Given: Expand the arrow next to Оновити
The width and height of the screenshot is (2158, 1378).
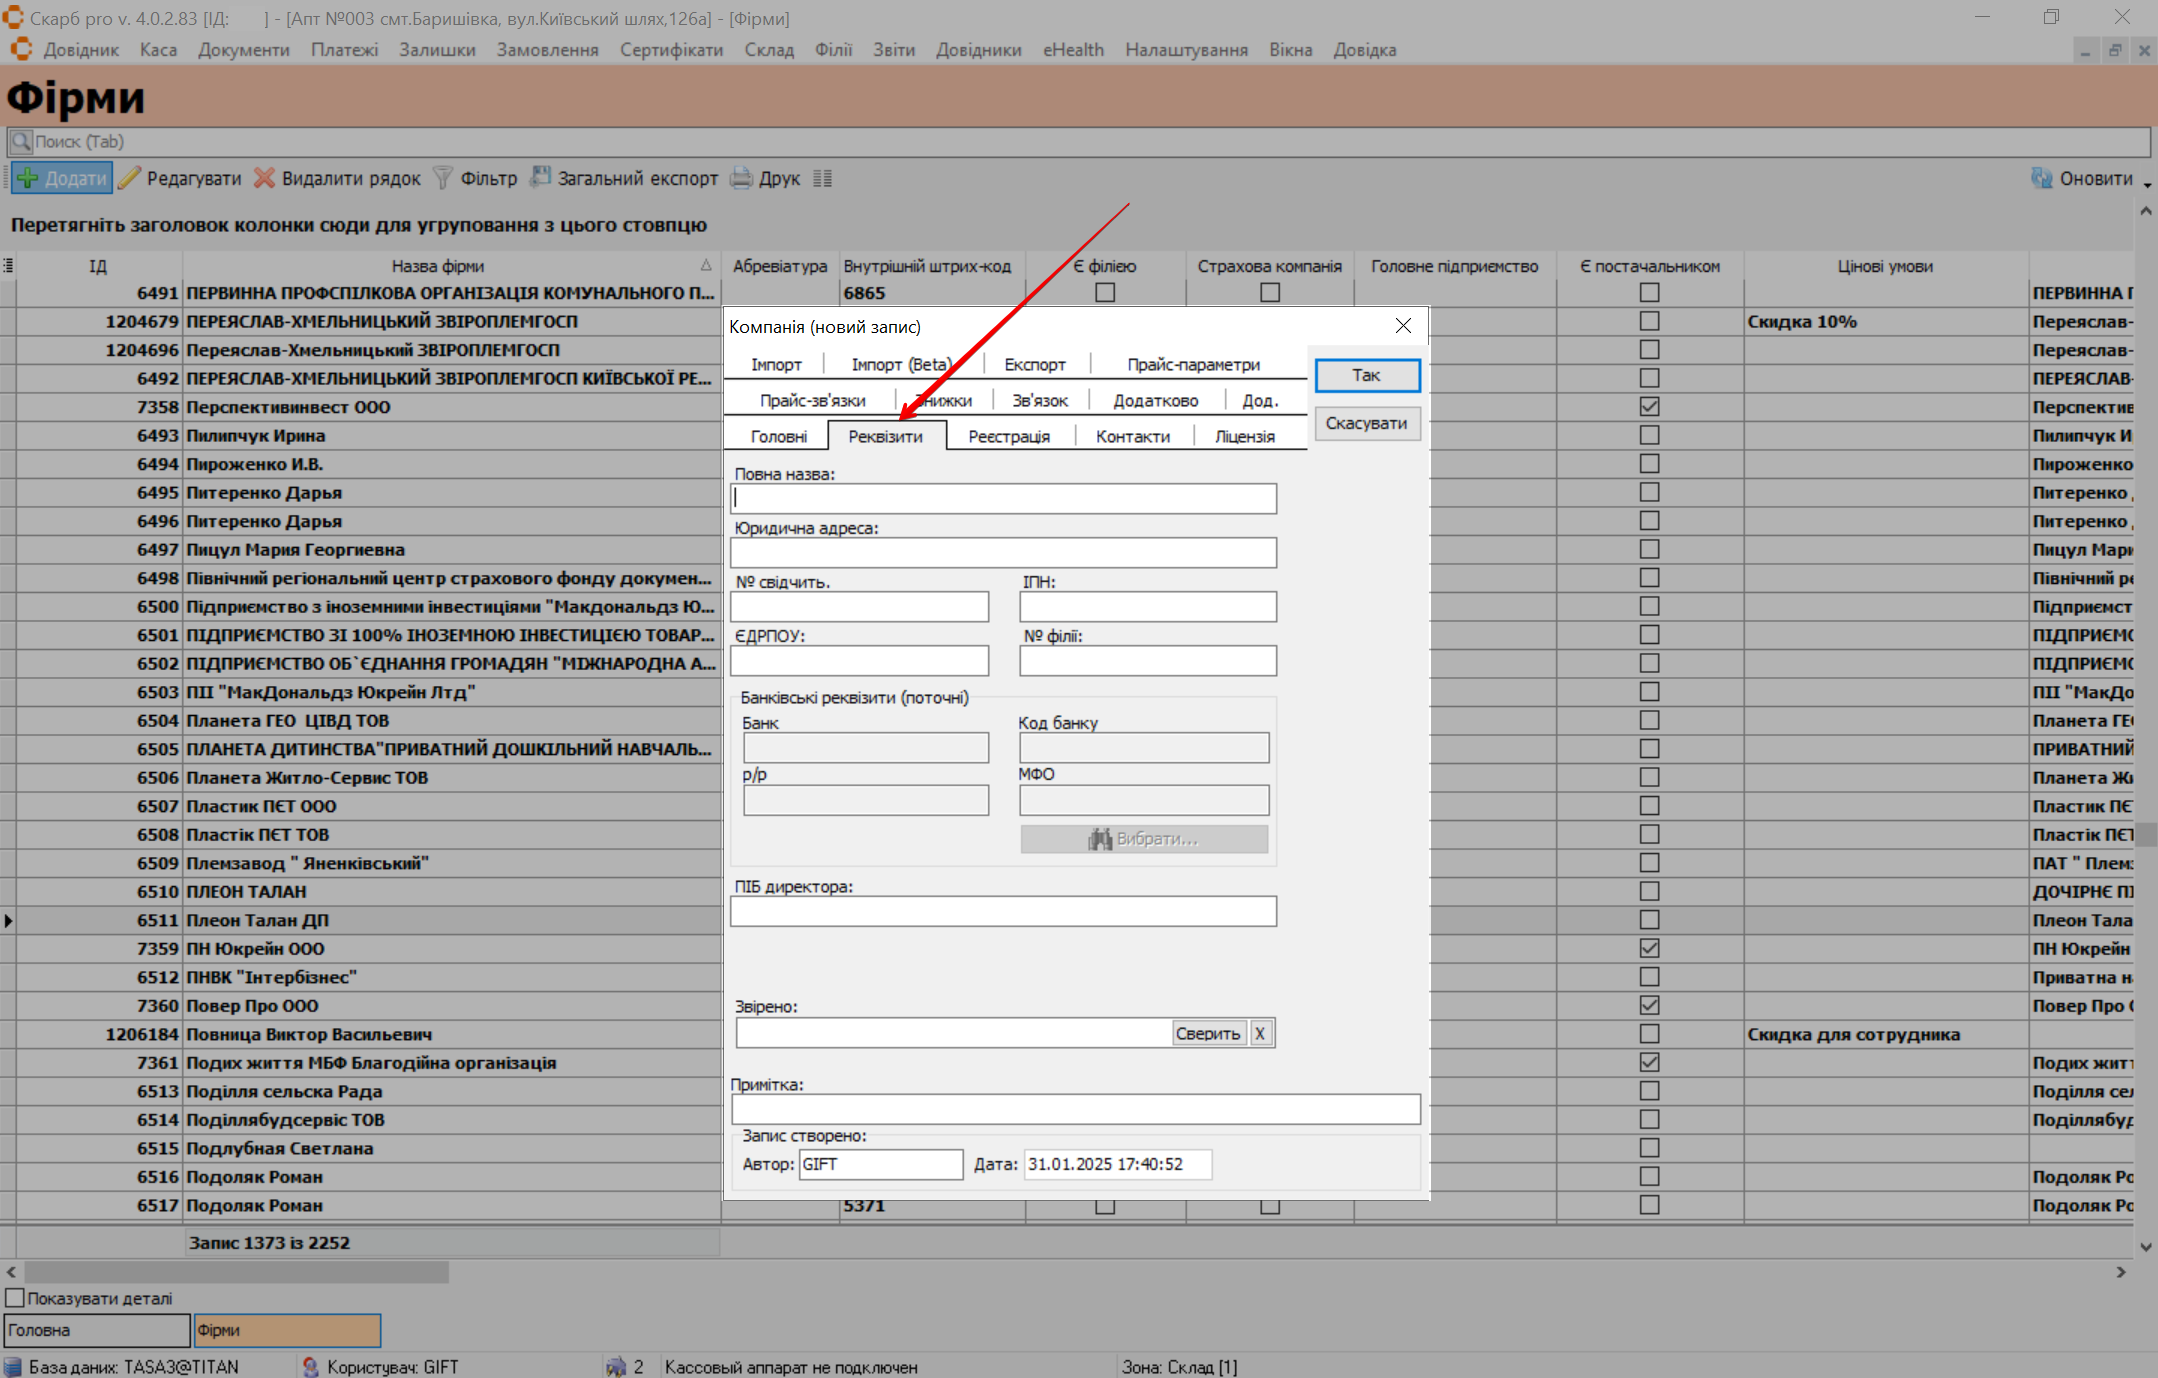Looking at the screenshot, I should 2146,184.
